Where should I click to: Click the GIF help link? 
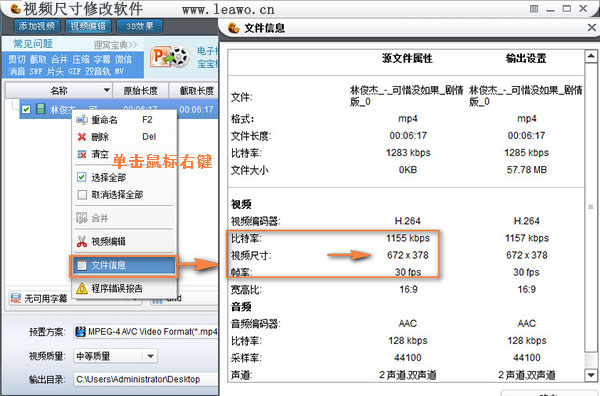click(74, 71)
